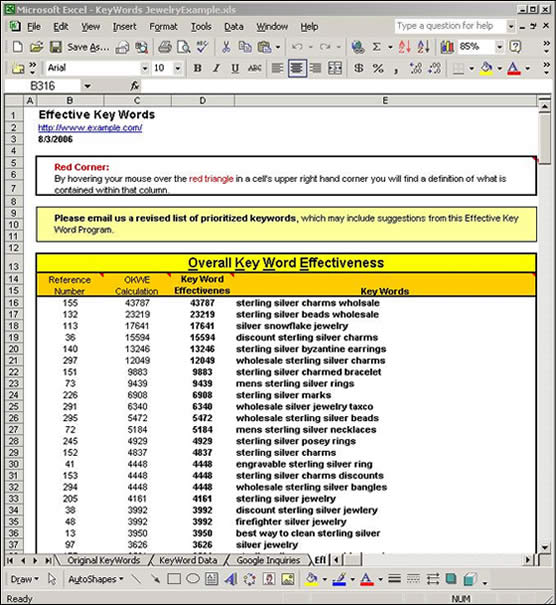Open the AutoShapes menu
This screenshot has width=556, height=605.
95,579
